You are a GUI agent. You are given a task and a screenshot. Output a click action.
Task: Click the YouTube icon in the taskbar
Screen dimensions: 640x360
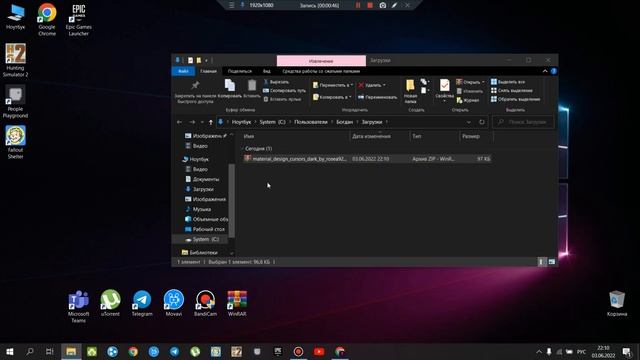pos(319,351)
